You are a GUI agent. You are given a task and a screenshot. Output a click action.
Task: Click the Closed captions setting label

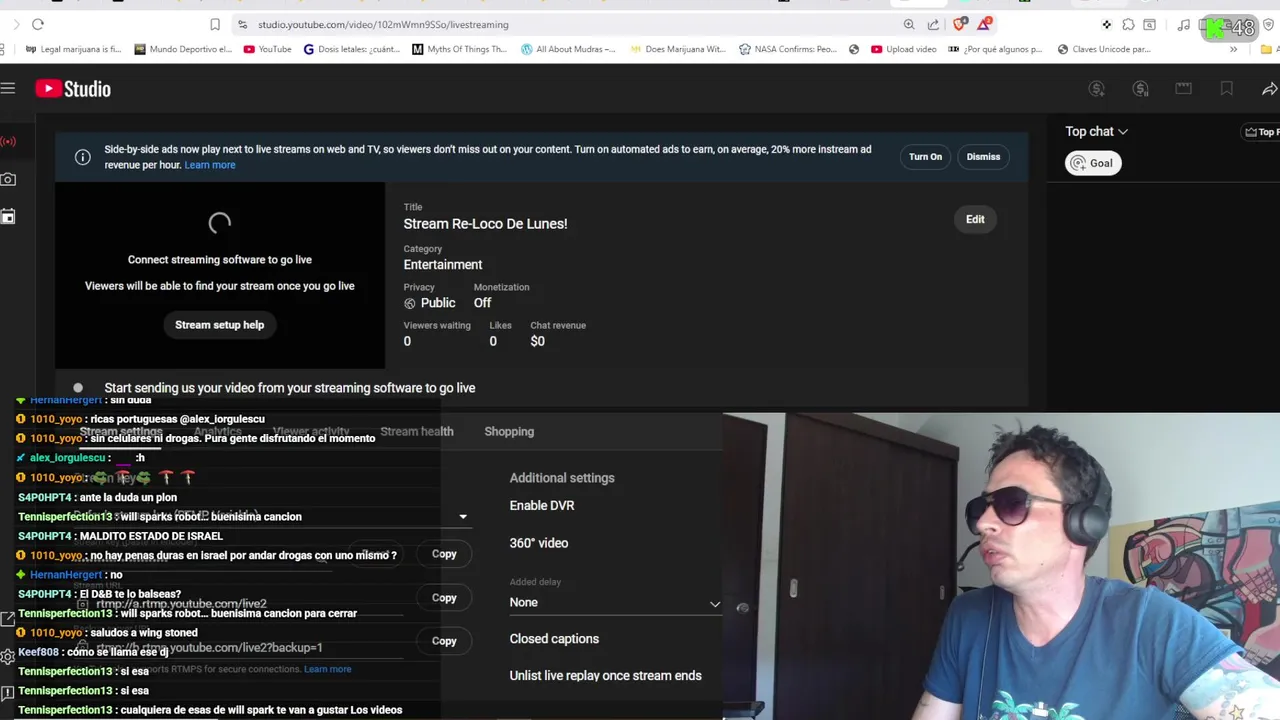click(x=554, y=639)
